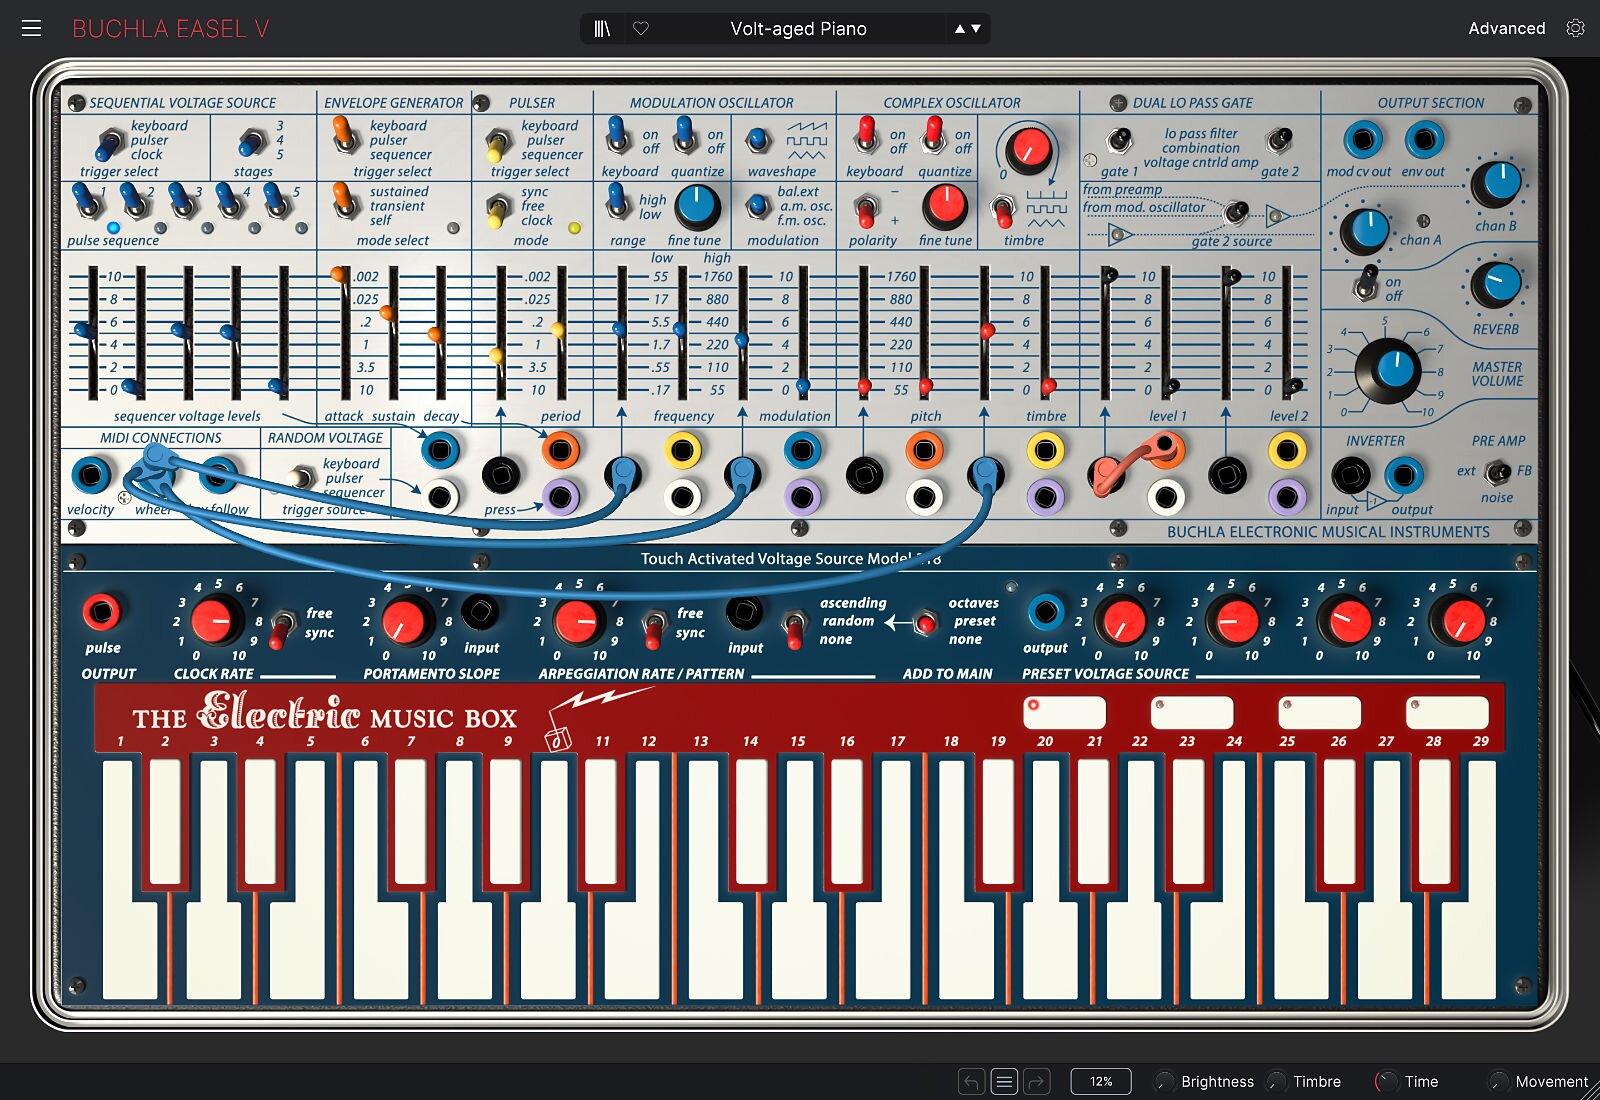Open the Advanced panel
Viewport: 1600px width, 1100px height.
pyautogui.click(x=1506, y=28)
